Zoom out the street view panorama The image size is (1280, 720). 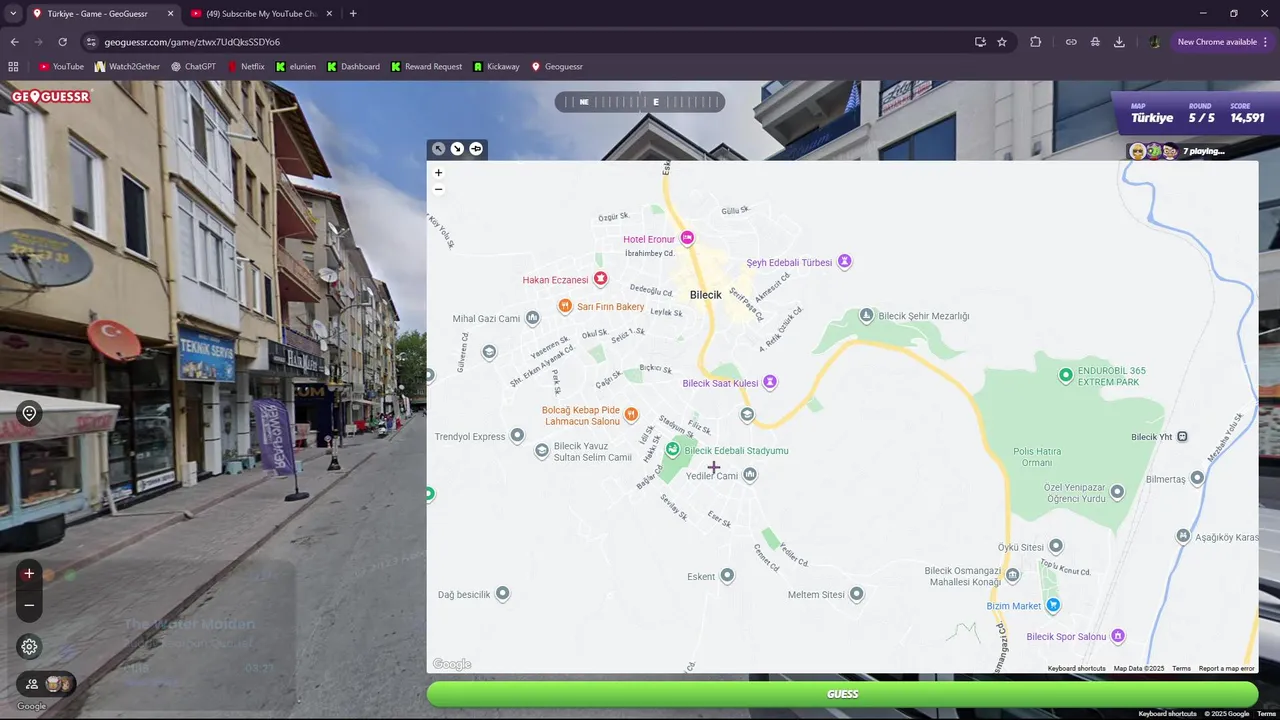click(29, 605)
